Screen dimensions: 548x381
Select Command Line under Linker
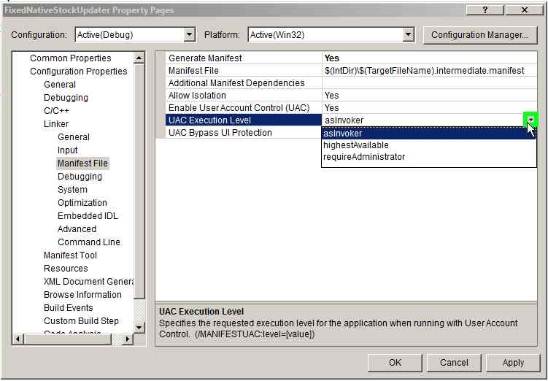click(x=89, y=242)
